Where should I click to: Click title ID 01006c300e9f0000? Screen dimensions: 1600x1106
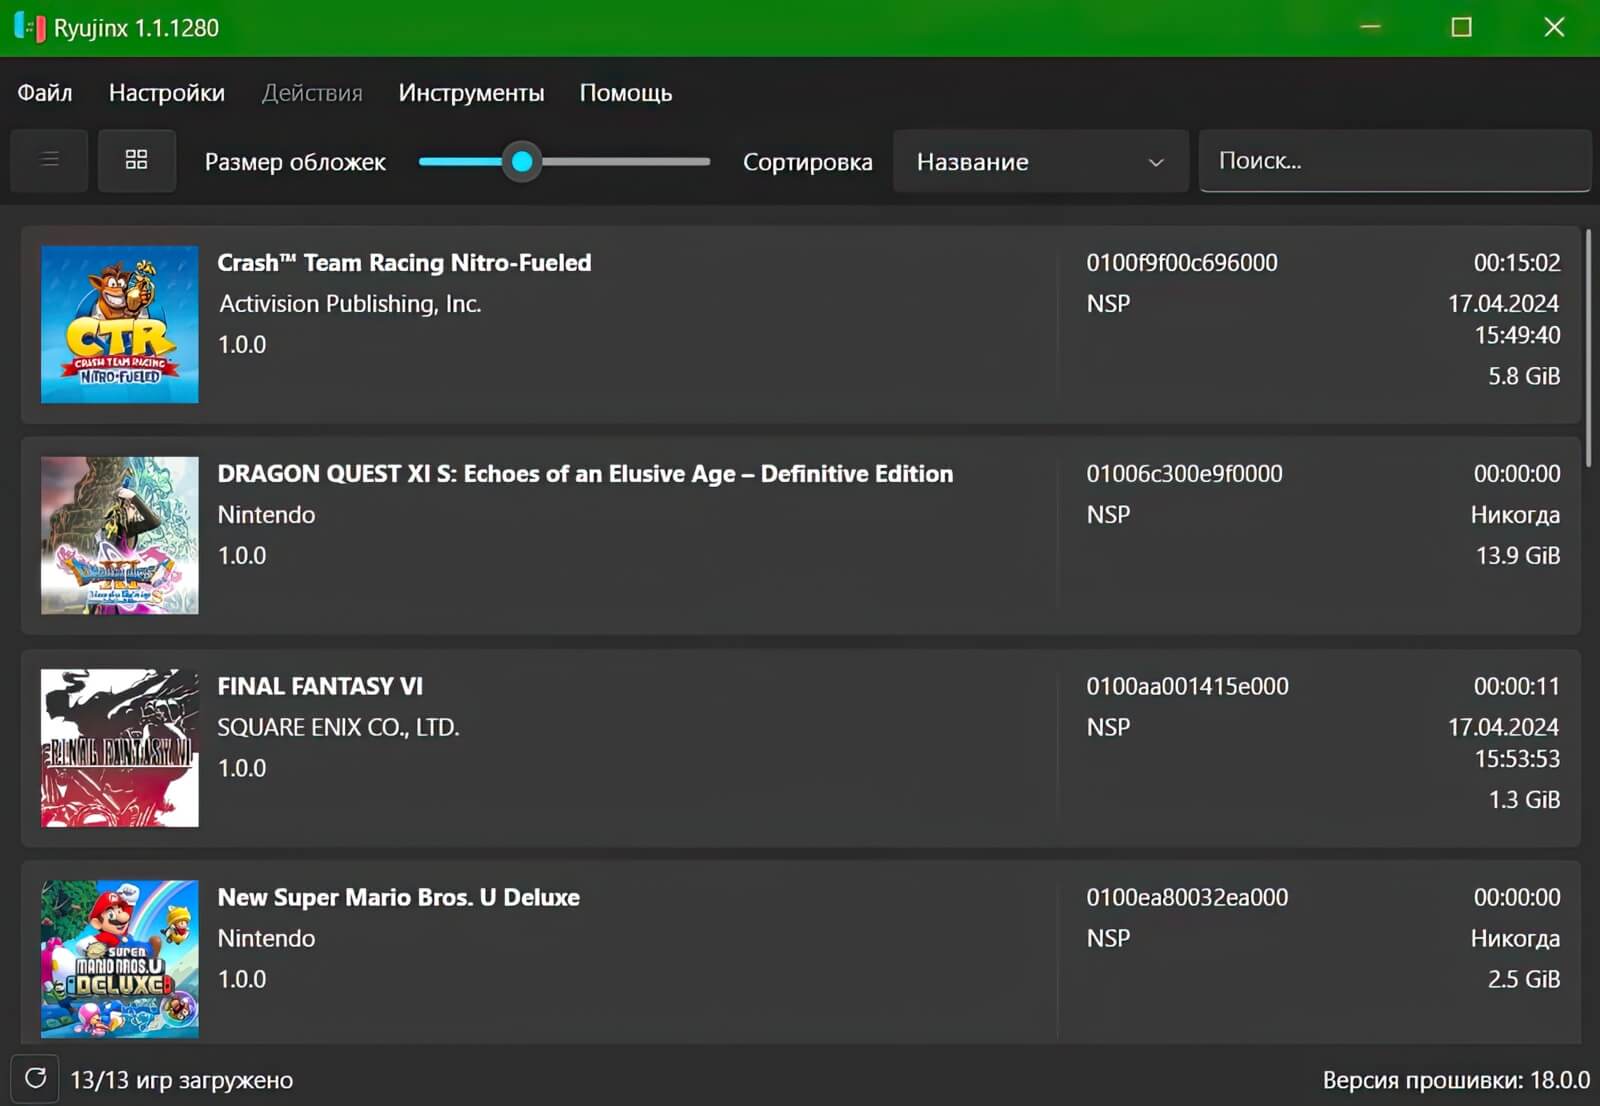coord(1184,474)
